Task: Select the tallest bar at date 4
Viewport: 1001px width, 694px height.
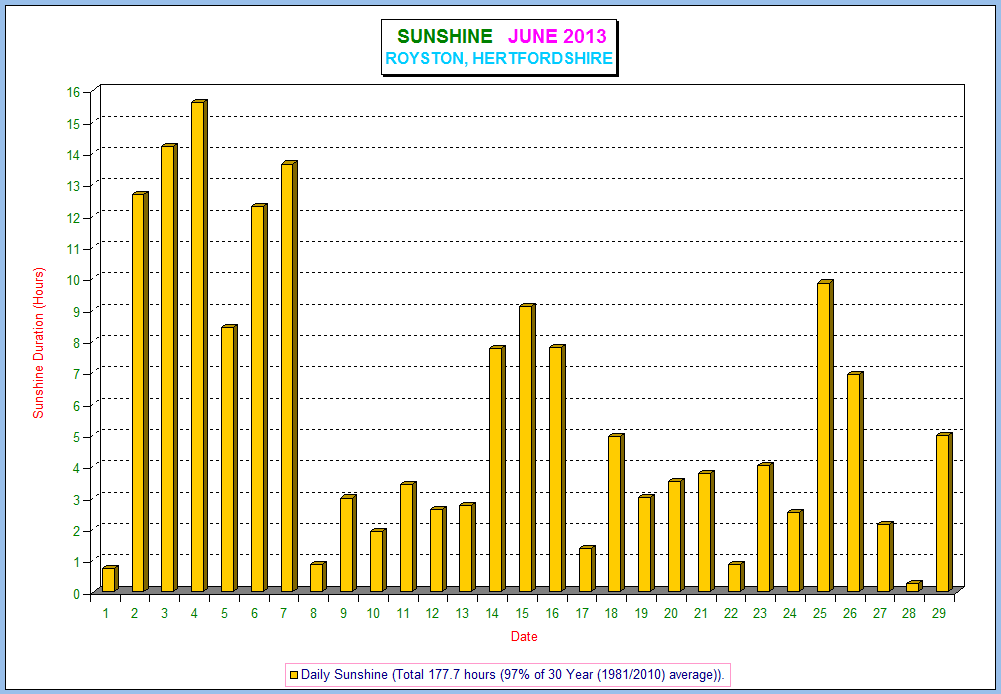Action: tap(200, 345)
